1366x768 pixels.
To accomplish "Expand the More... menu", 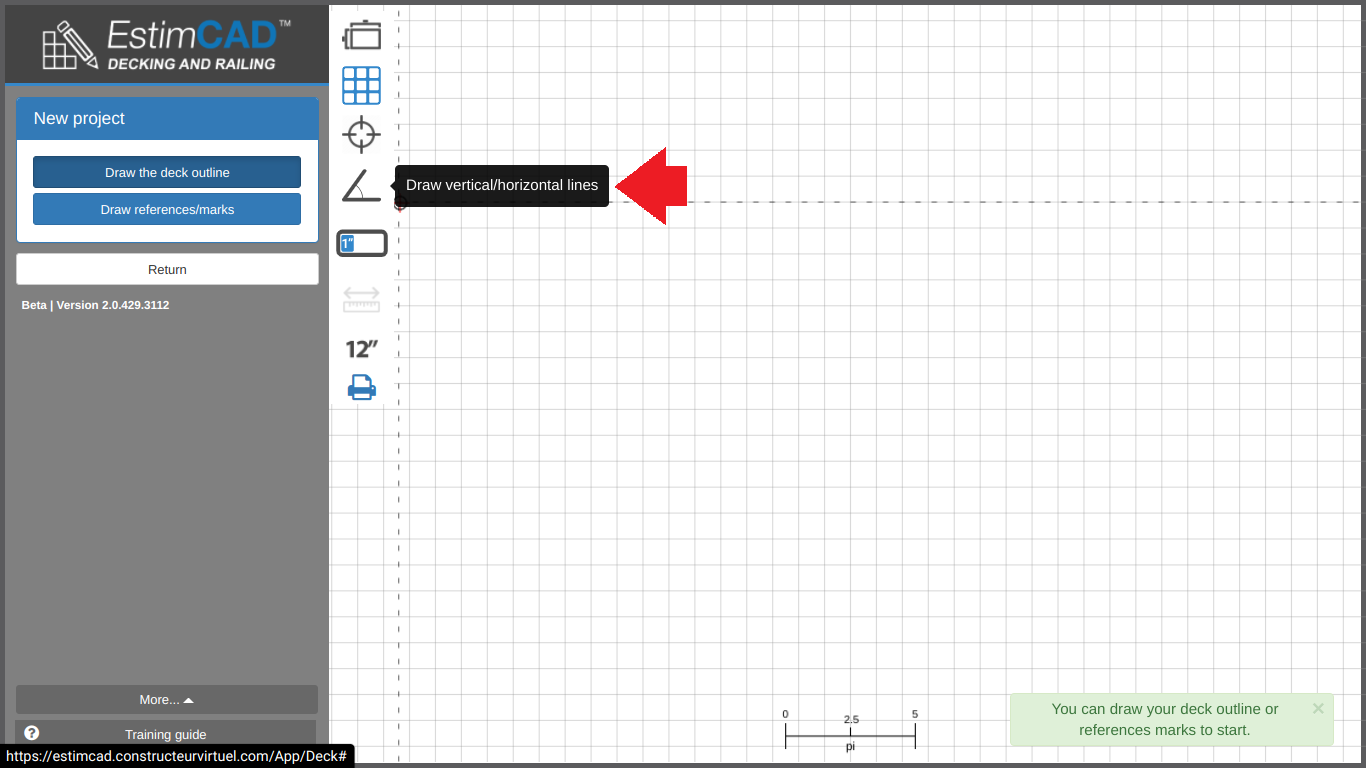I will tap(167, 700).
